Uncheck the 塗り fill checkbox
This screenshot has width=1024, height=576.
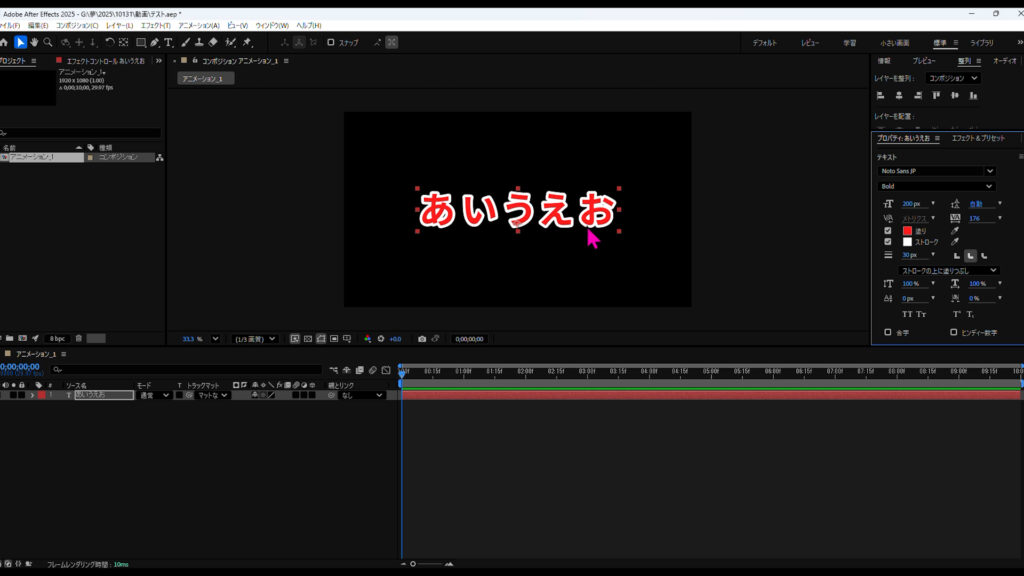tap(888, 230)
